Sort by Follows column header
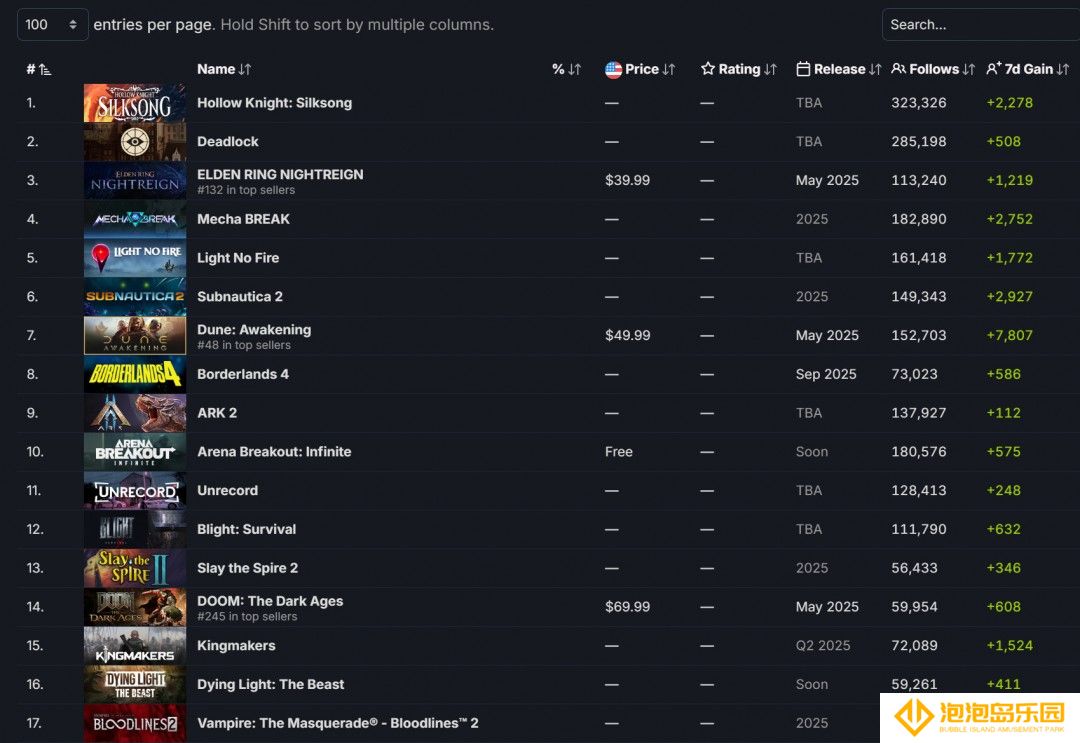Screen dimensions: 1080x743 click(x=933, y=69)
